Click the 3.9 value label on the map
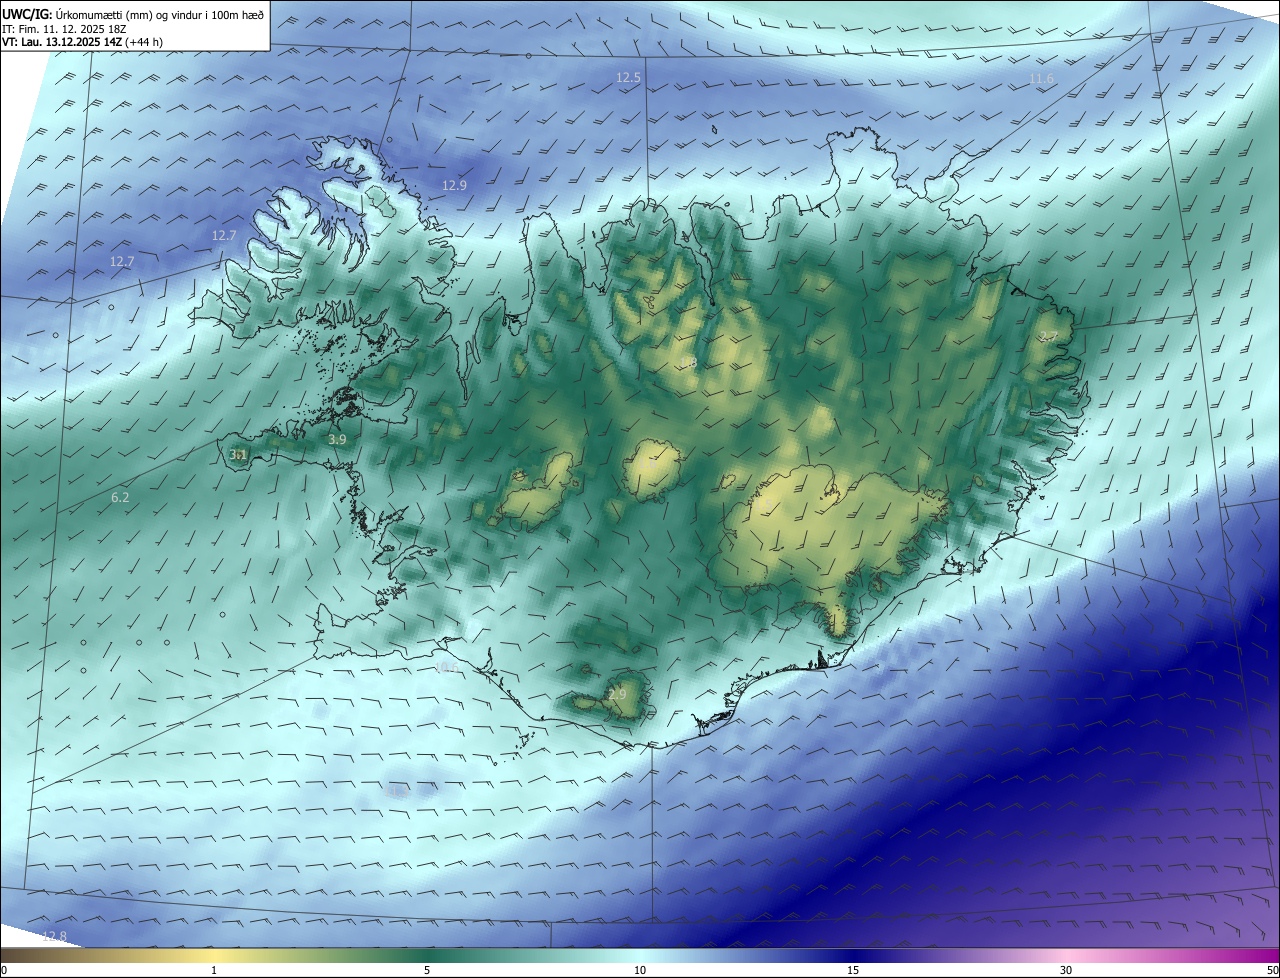The image size is (1280, 978). click(337, 440)
